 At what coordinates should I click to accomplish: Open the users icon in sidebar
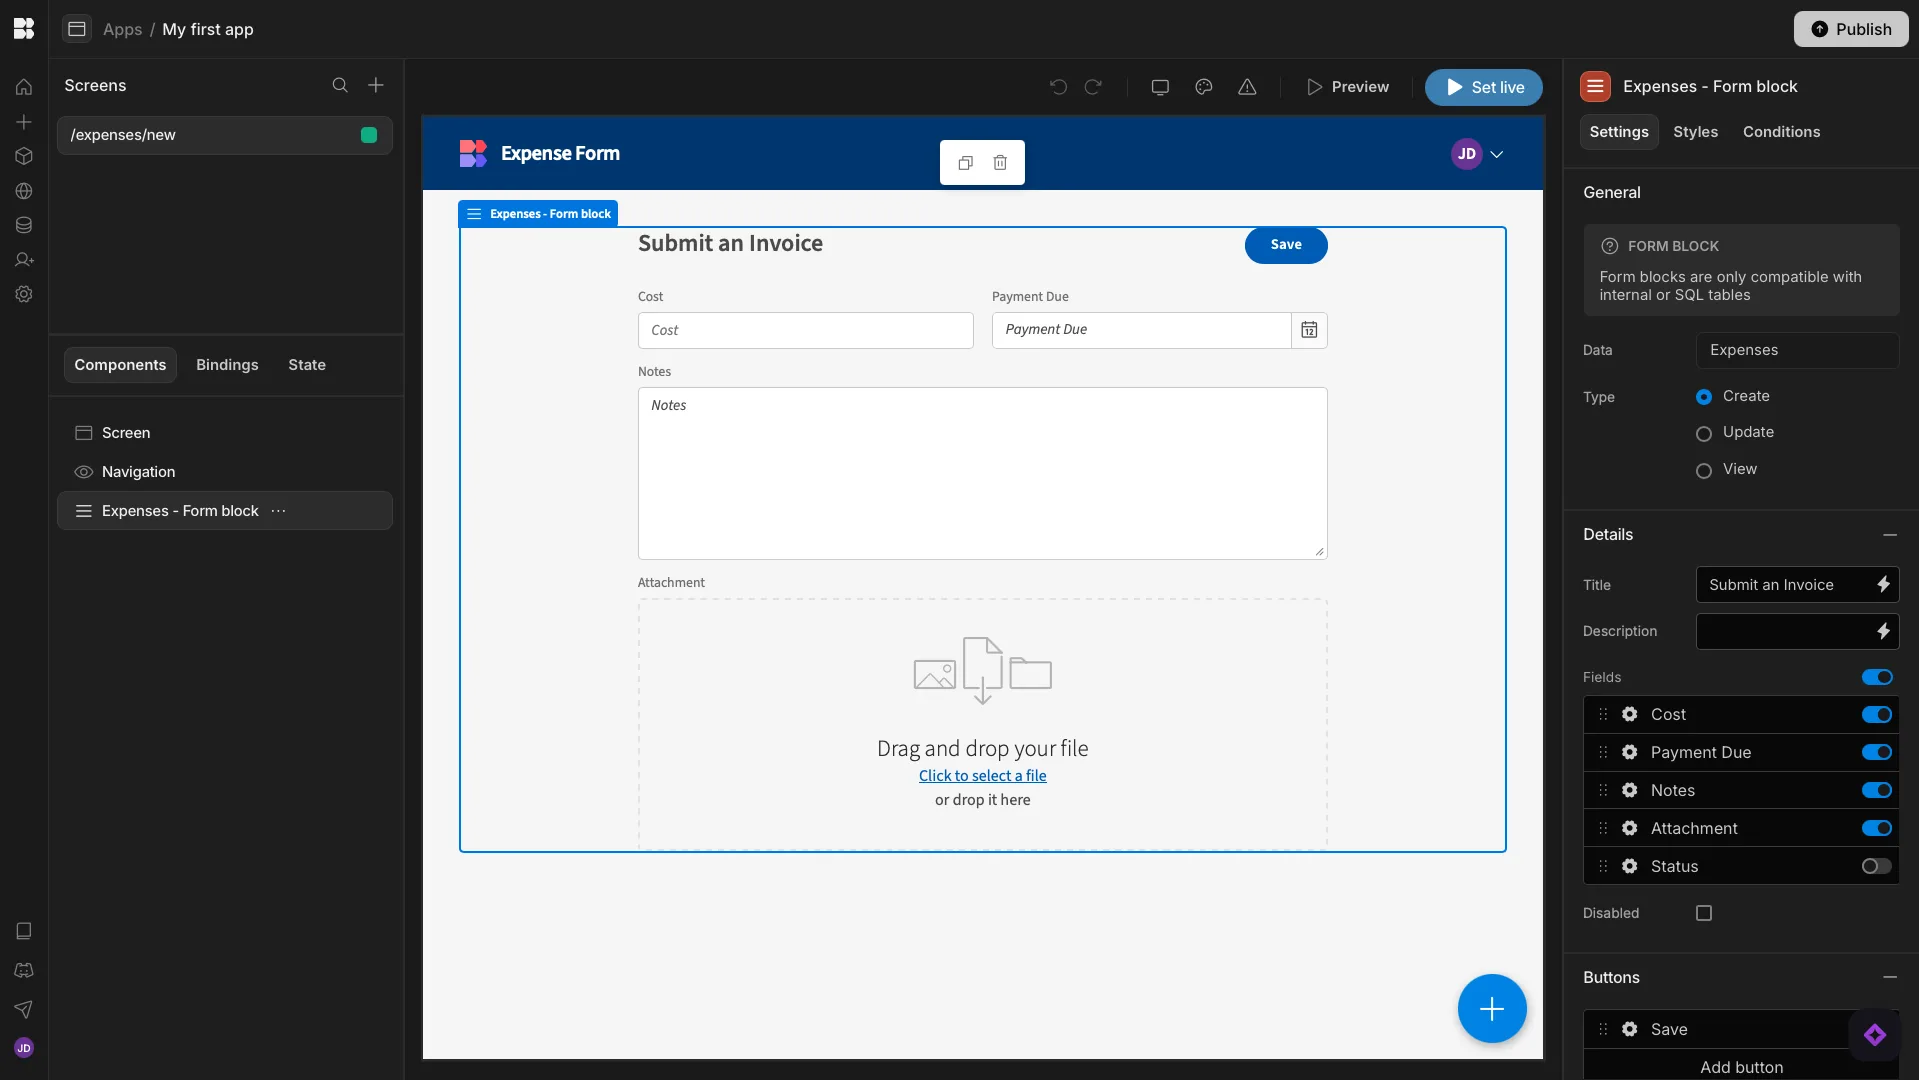pyautogui.click(x=24, y=260)
